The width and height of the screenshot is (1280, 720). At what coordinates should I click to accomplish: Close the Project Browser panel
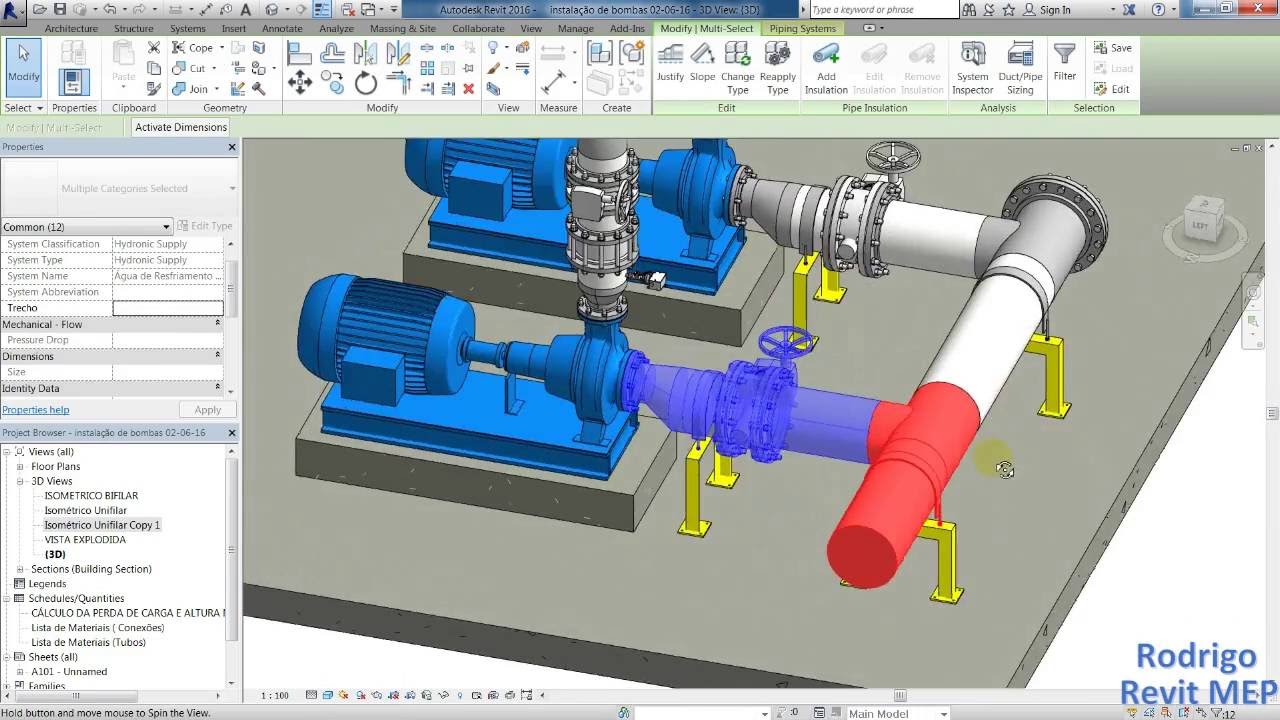pyautogui.click(x=232, y=433)
